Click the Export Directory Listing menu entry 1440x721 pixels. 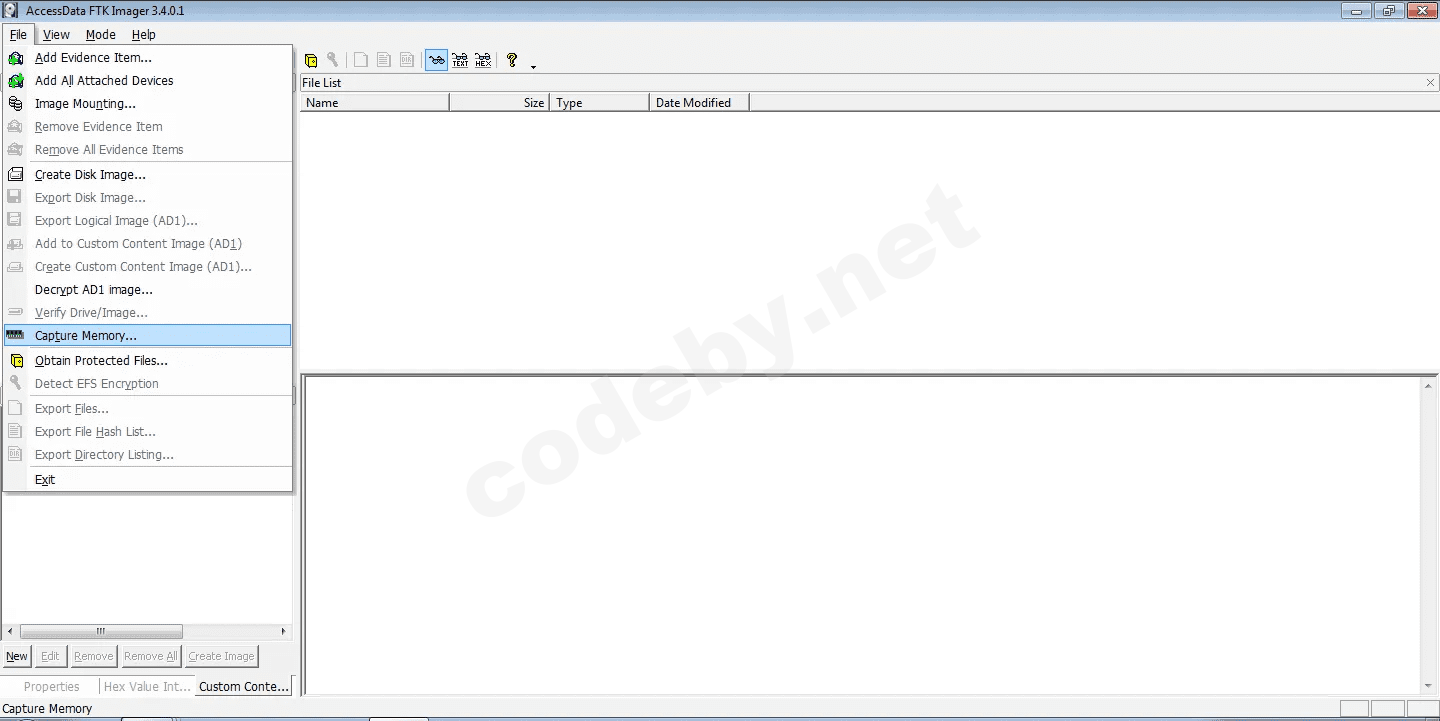click(147, 455)
